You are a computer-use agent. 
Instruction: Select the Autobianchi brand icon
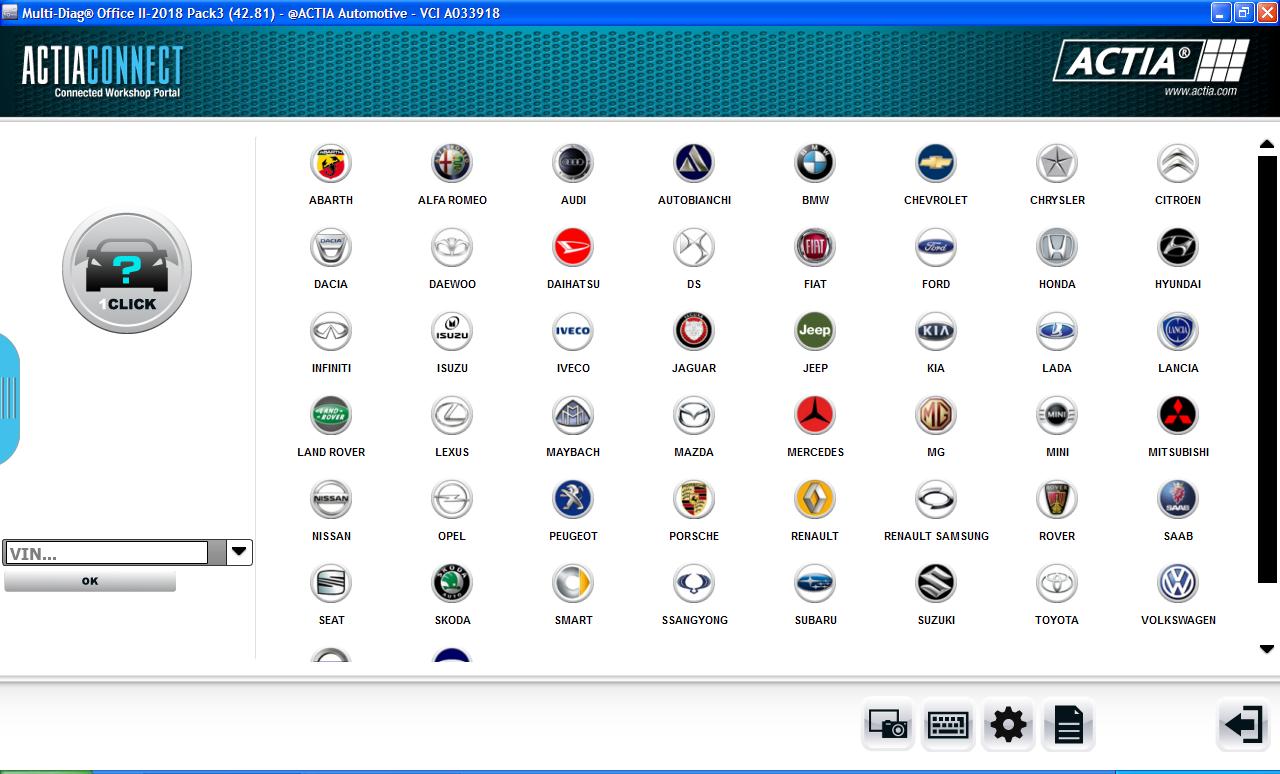(x=694, y=163)
